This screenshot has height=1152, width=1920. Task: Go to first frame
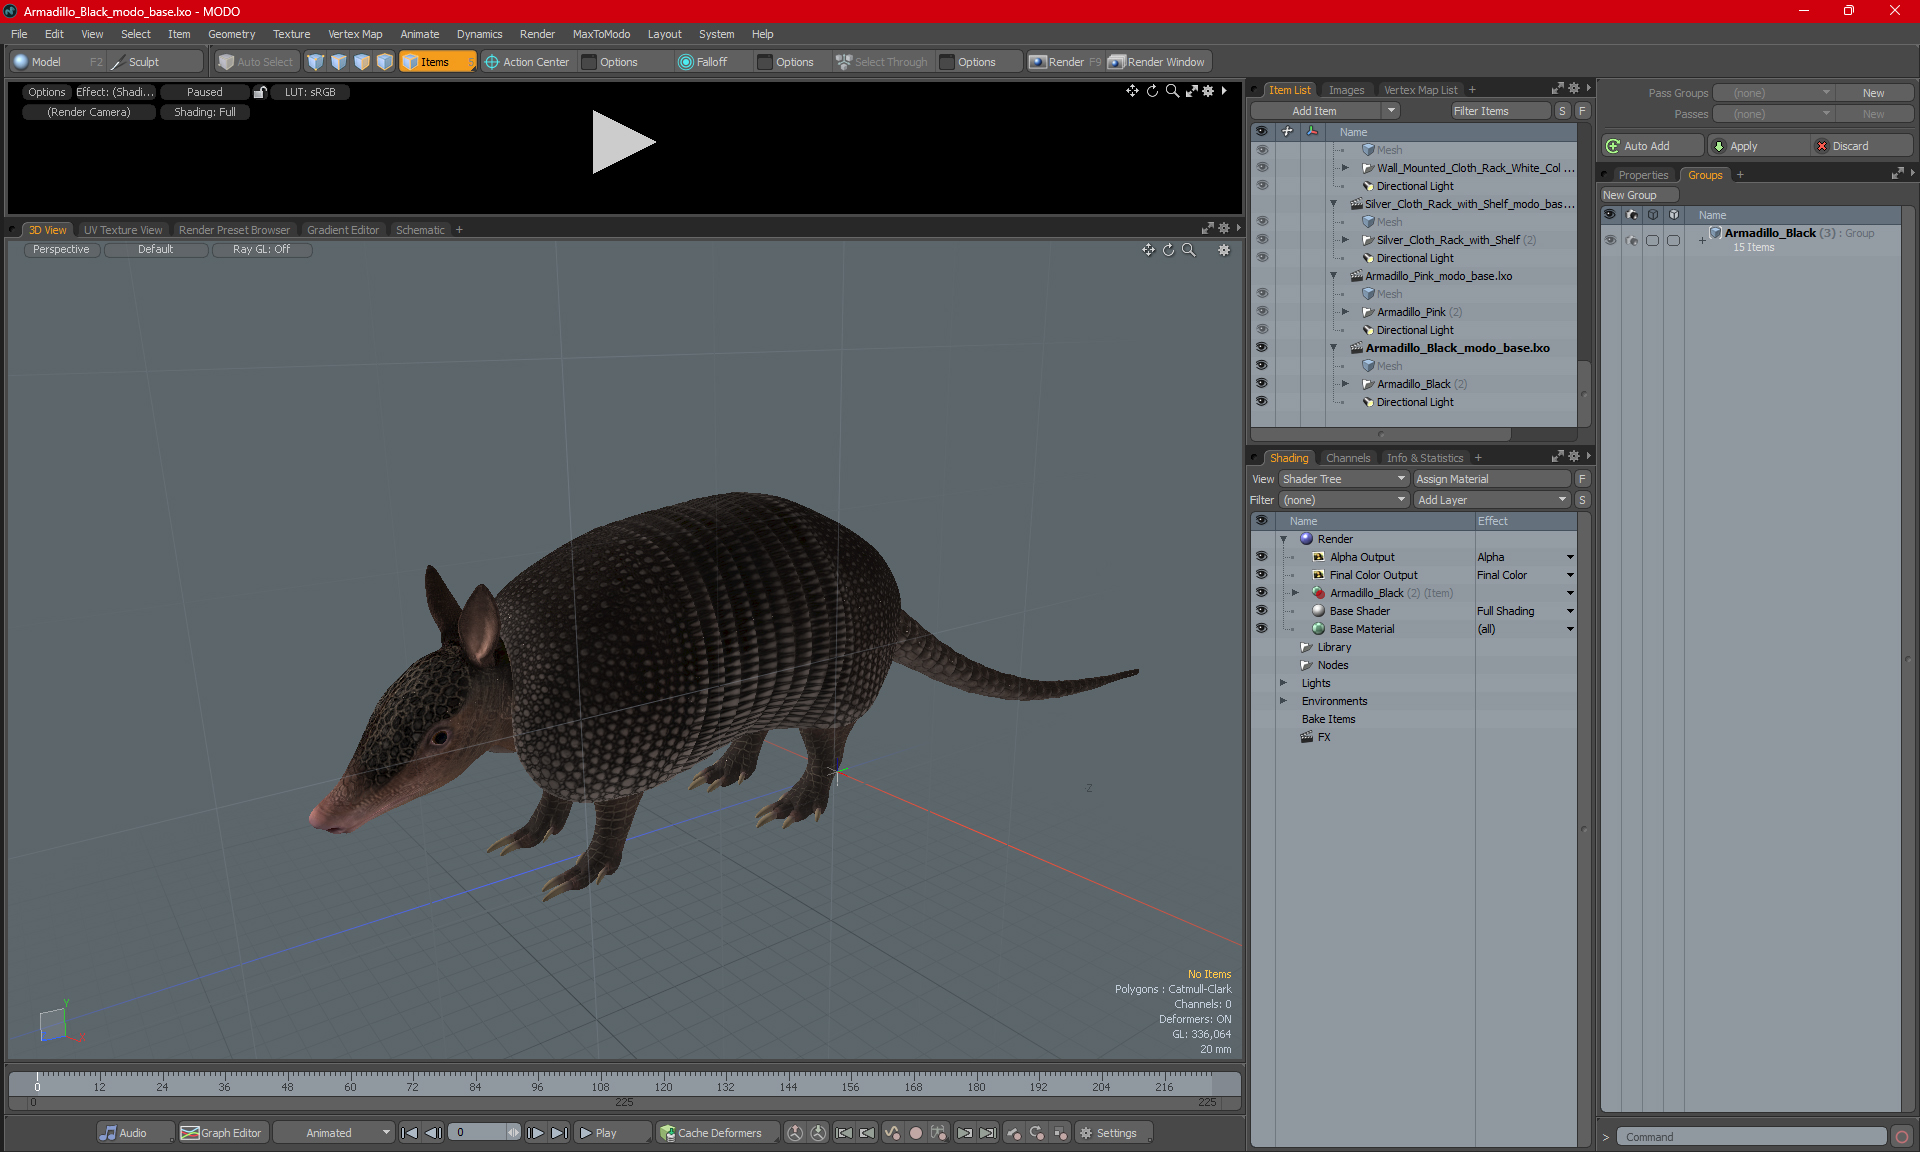pos(409,1133)
